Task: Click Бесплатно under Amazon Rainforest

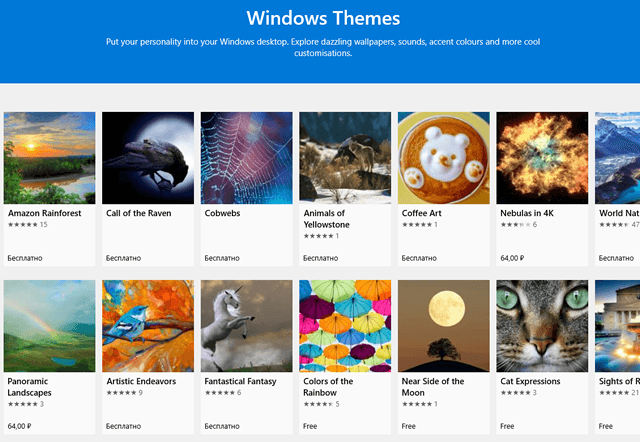Action: pos(25,258)
